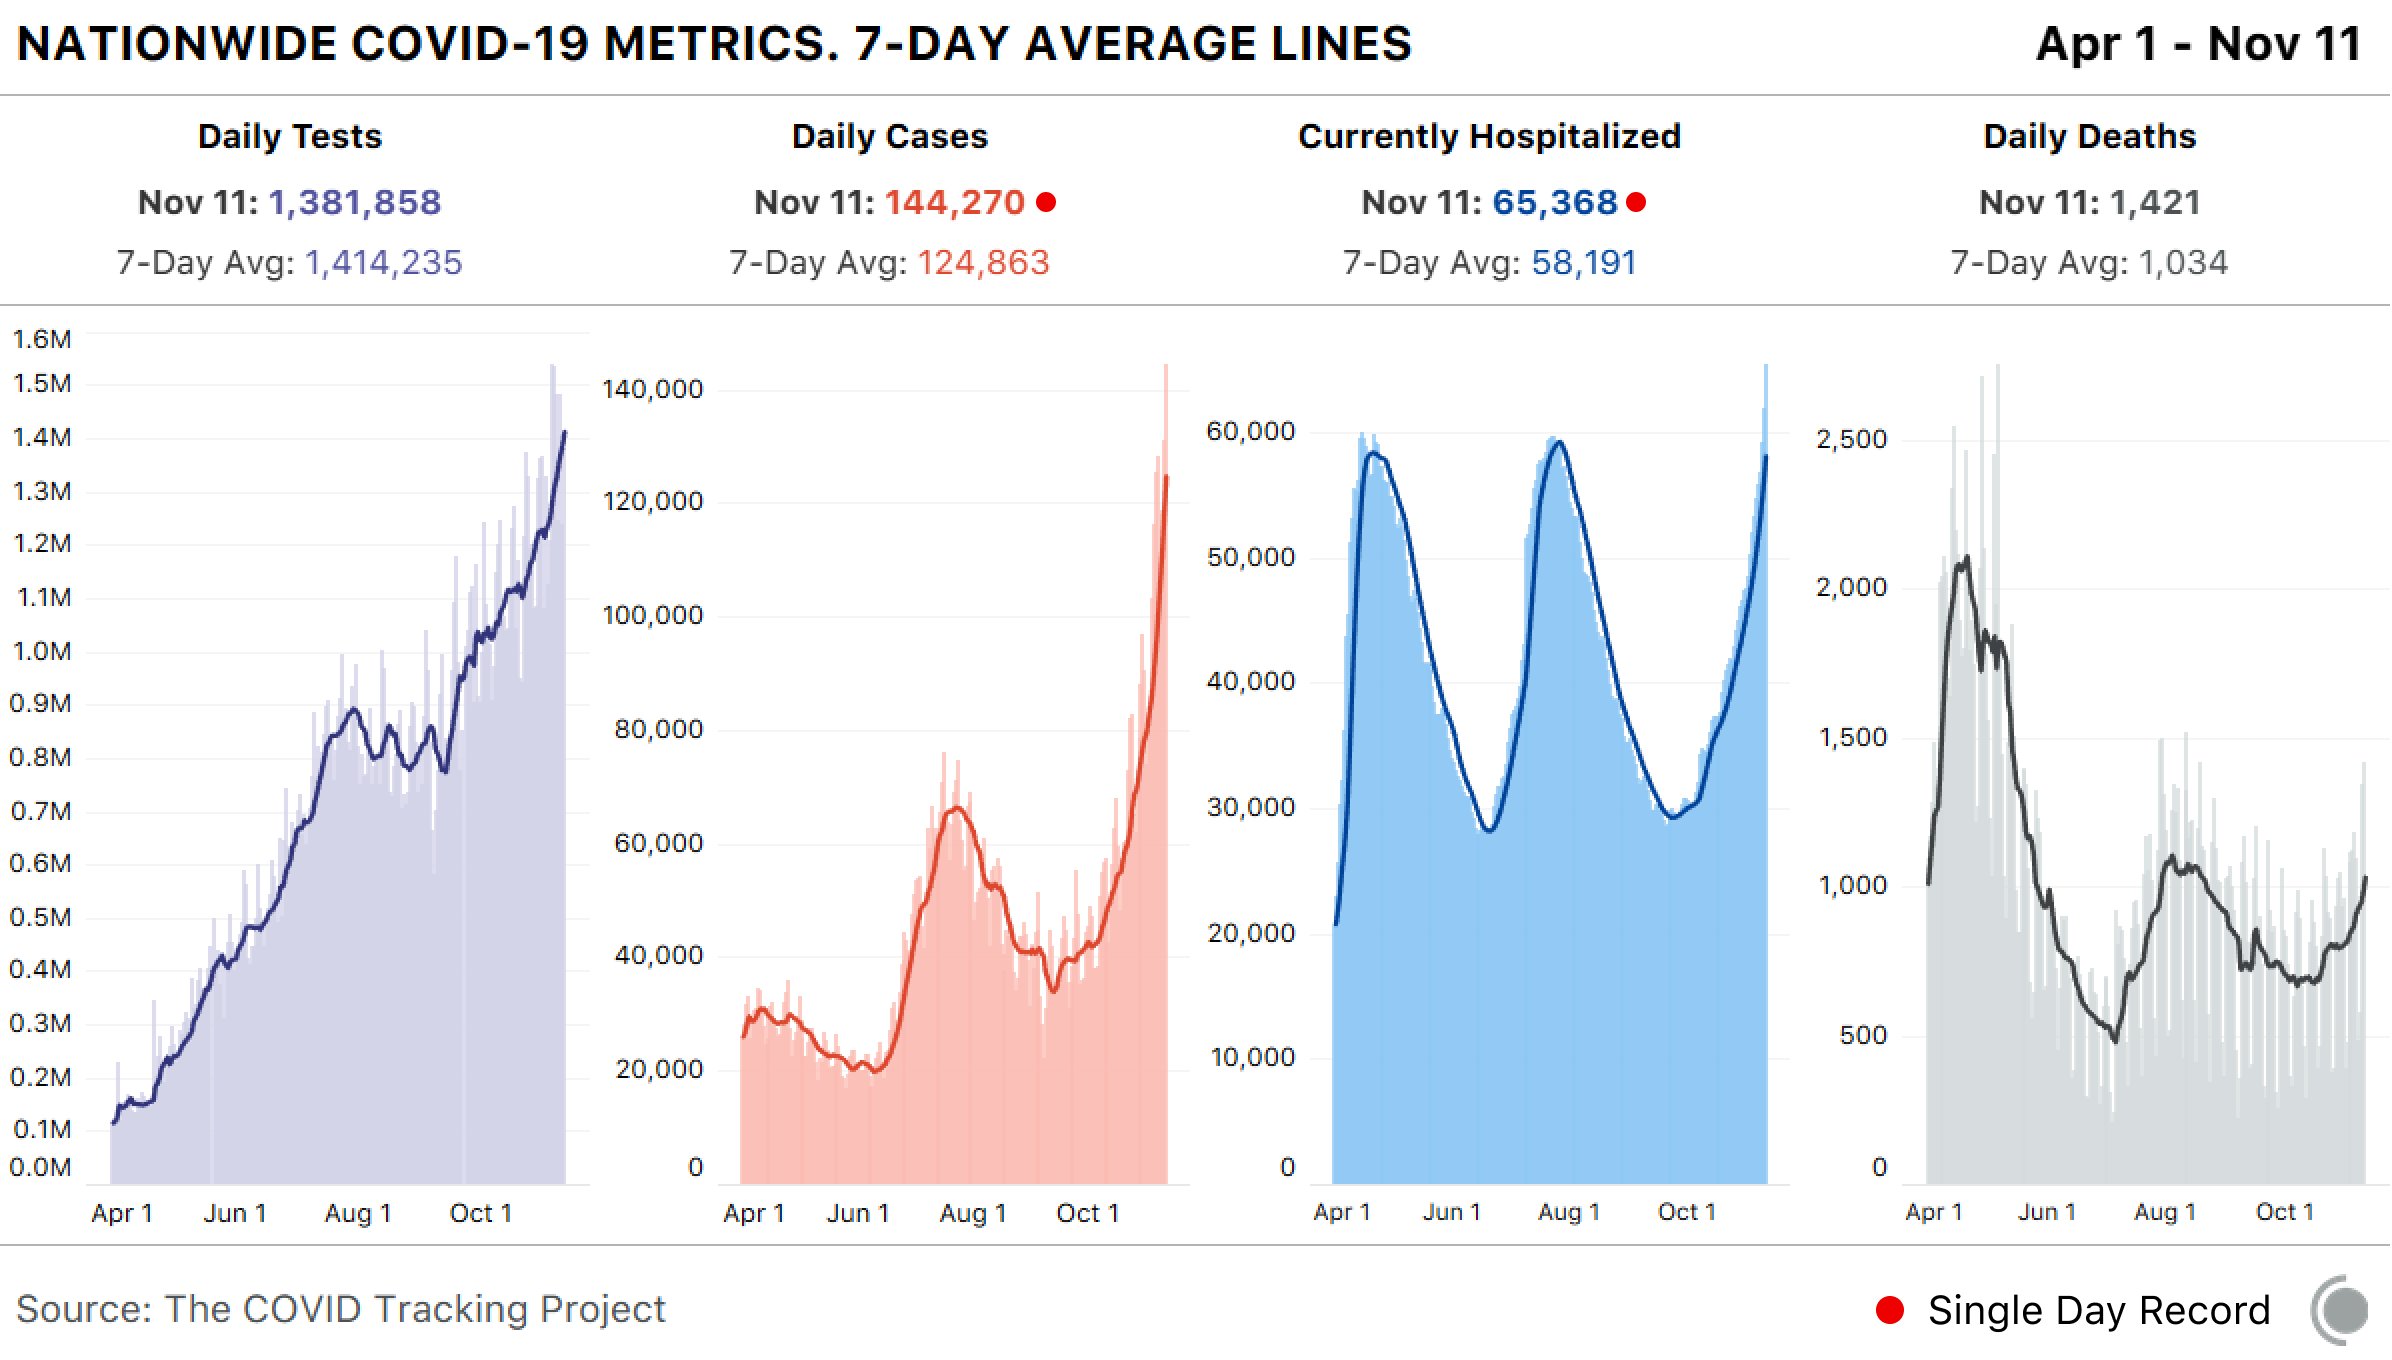Click the Apr 1 - Nov 11 date range

pyautogui.click(x=2200, y=44)
